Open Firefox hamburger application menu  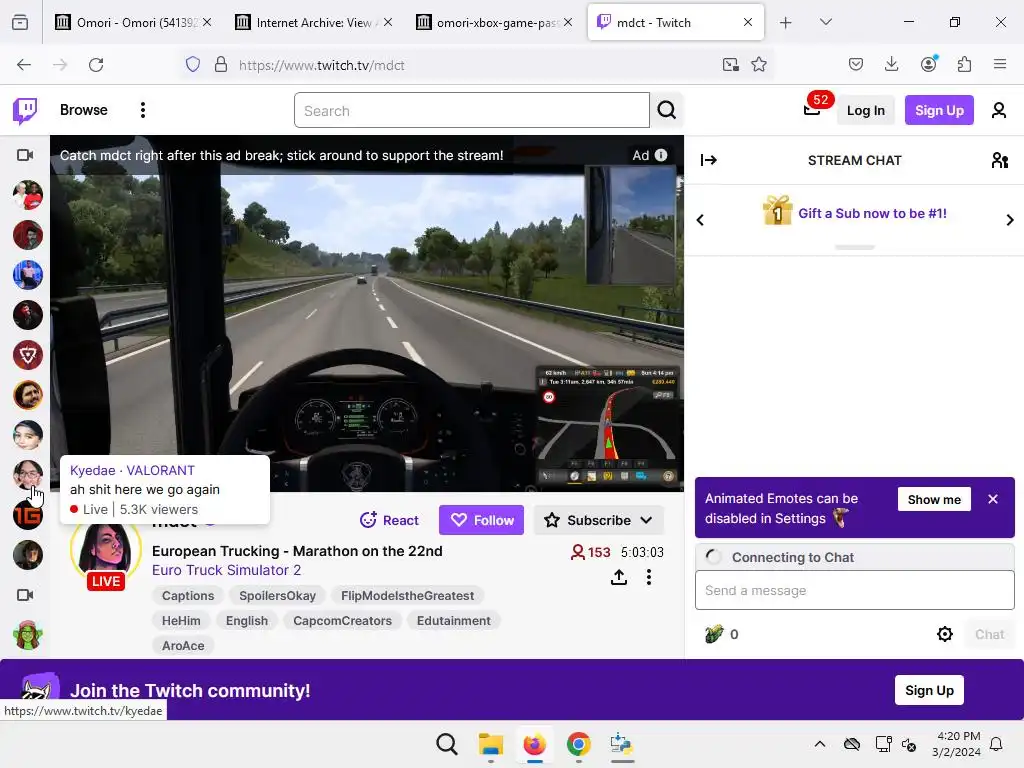pyautogui.click(x=1000, y=64)
